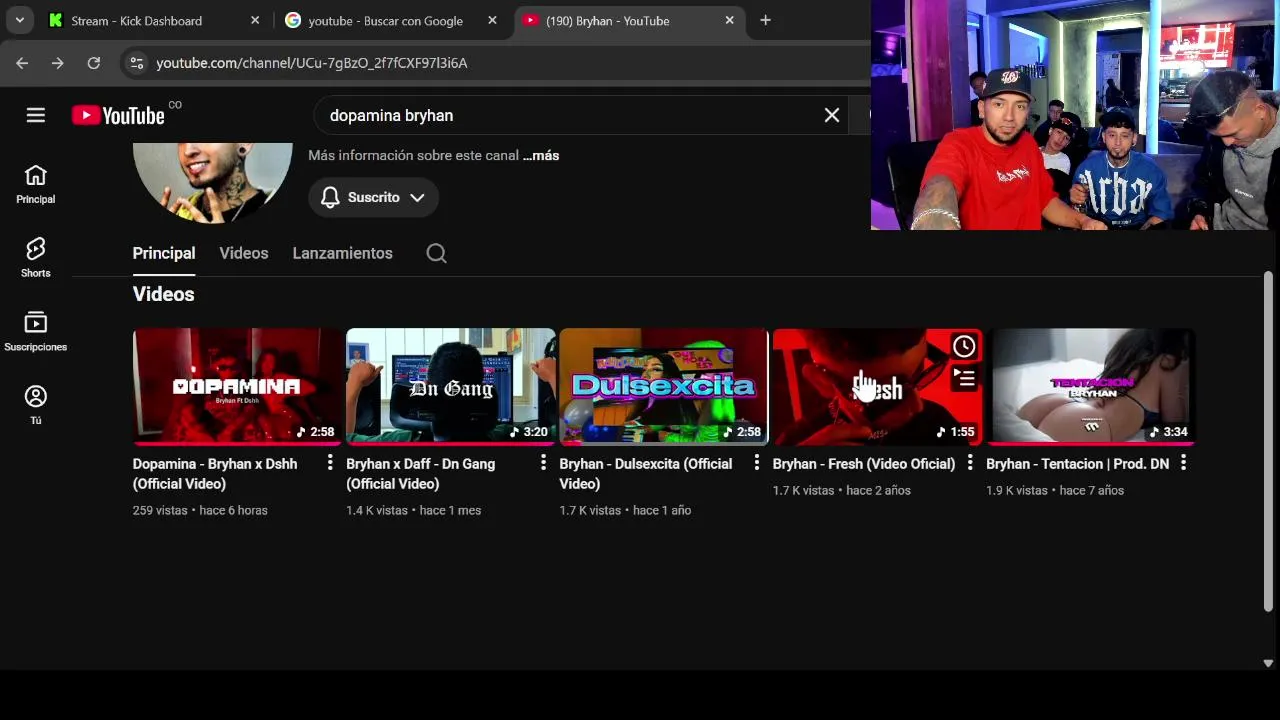Screen dimensions: 1280x720
Task: Click Más información sobre este canal text
Action: click(413, 155)
